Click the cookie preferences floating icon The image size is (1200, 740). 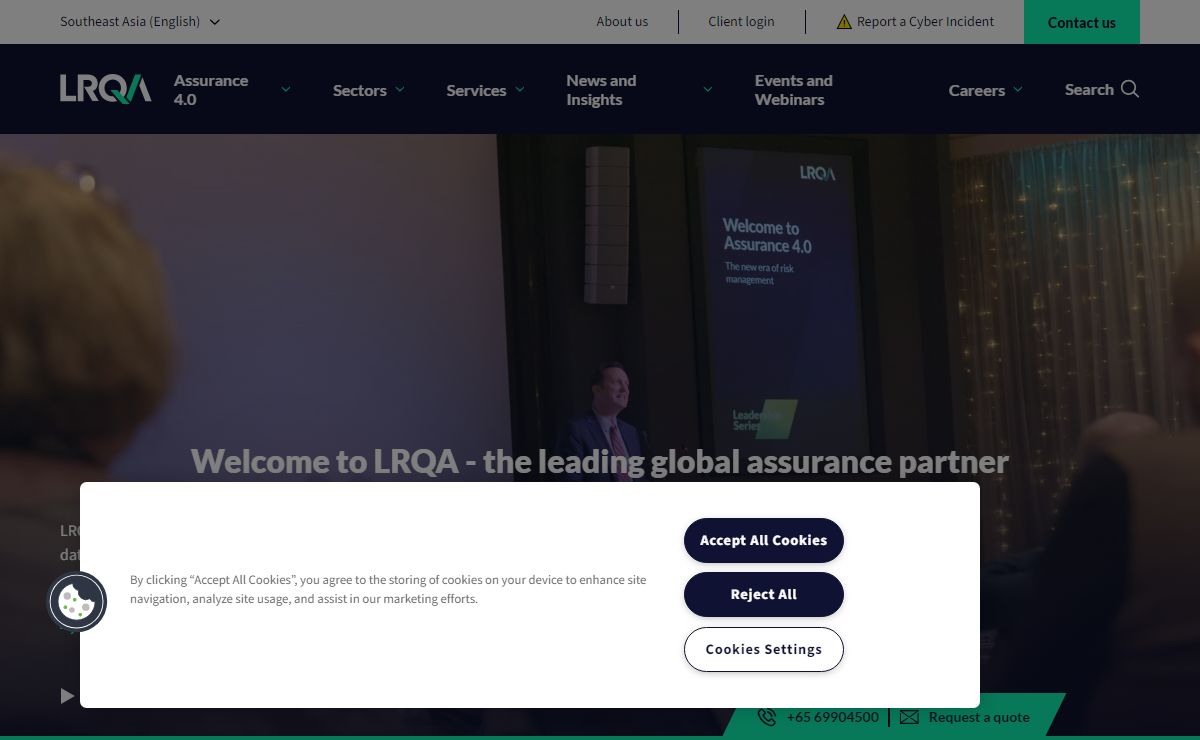[x=77, y=601]
